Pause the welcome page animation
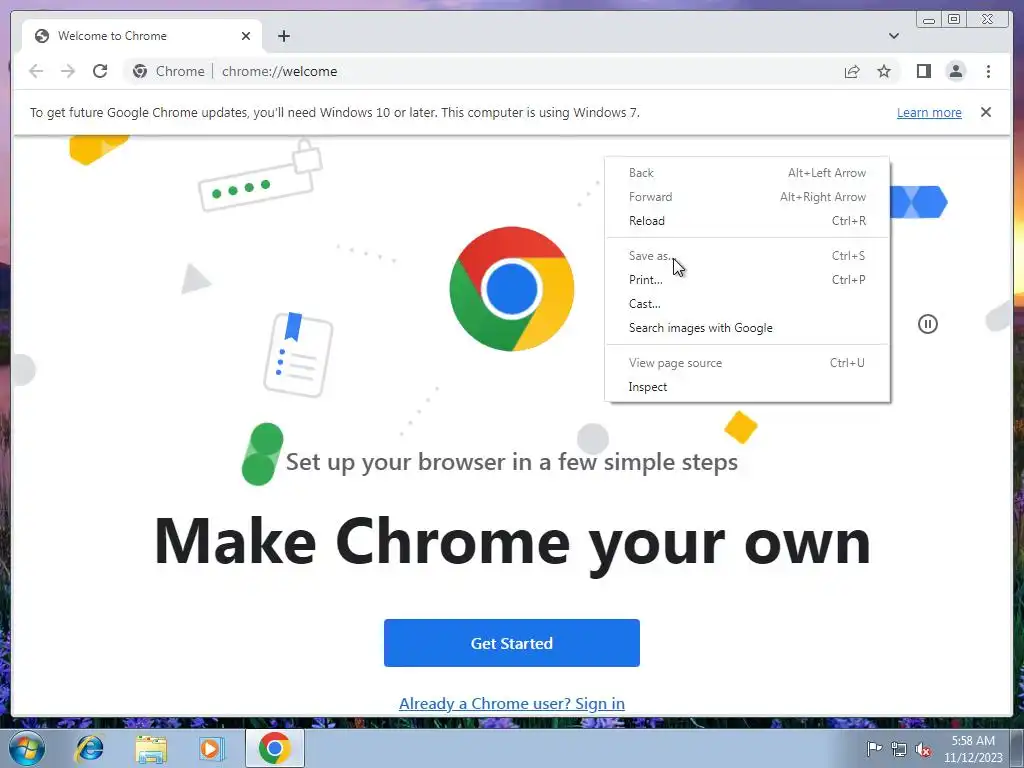Viewport: 1024px width, 768px height. tap(927, 324)
